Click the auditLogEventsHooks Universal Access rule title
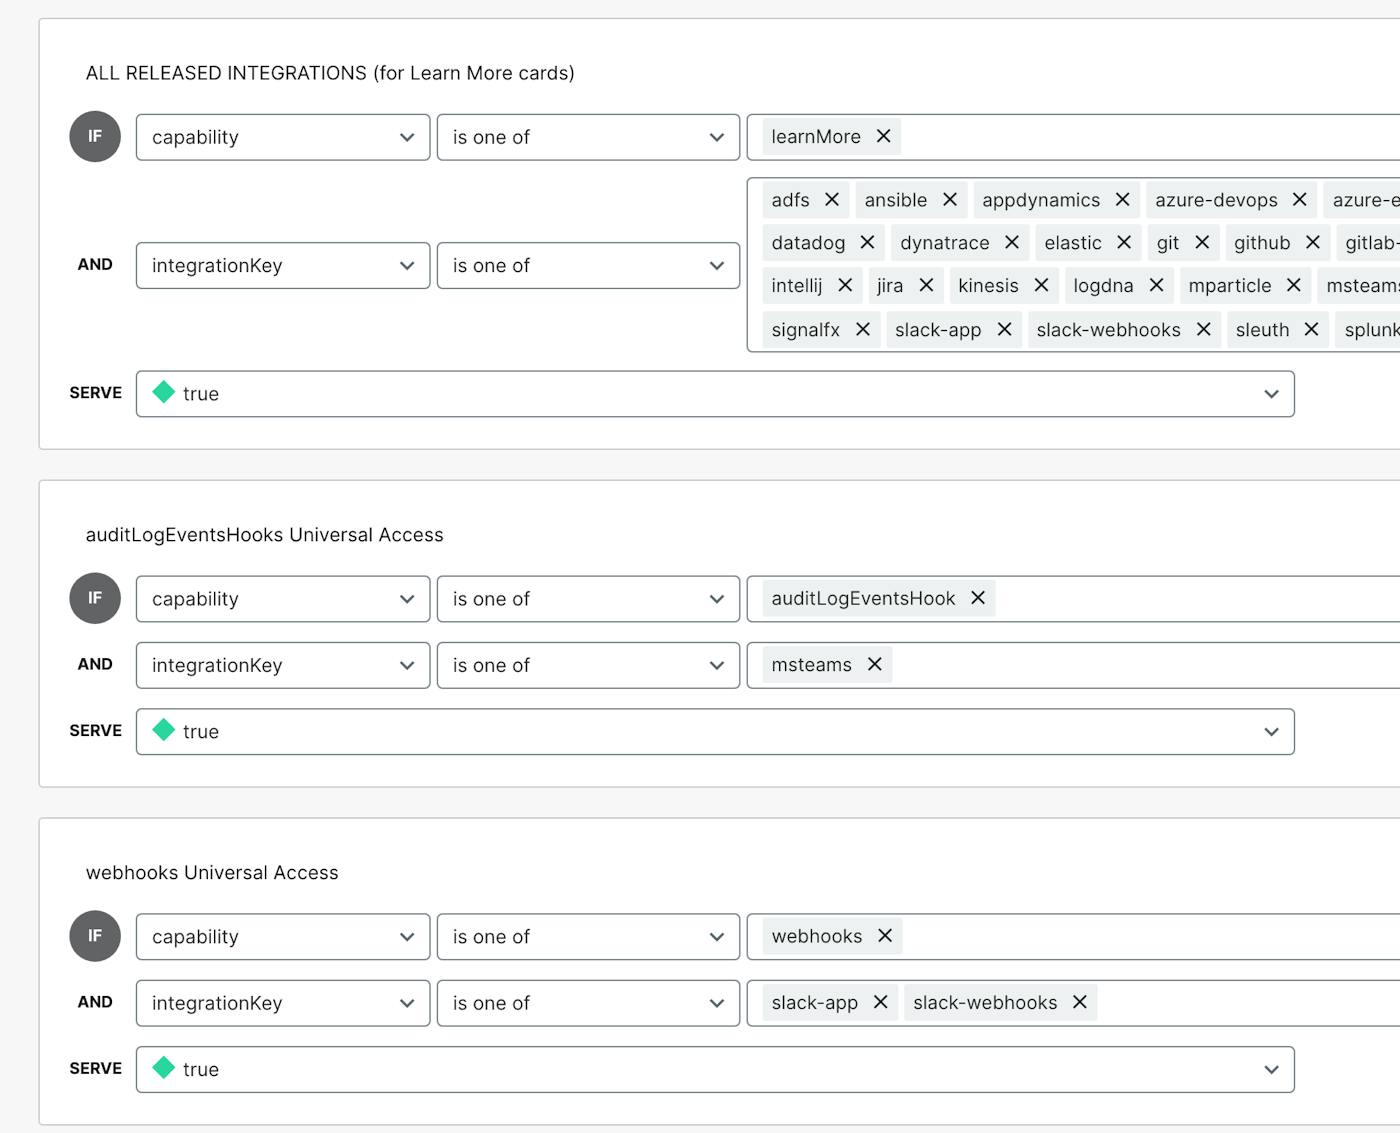This screenshot has height=1133, width=1400. (x=264, y=535)
